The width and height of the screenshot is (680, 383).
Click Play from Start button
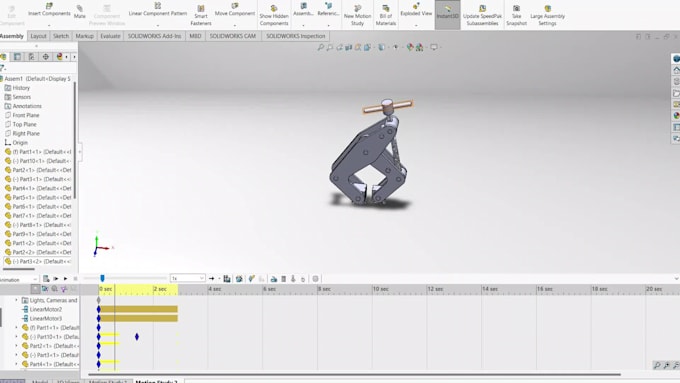click(56, 279)
